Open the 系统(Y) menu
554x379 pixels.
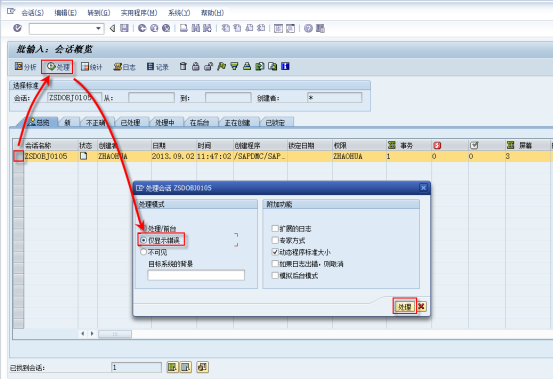coord(179,13)
